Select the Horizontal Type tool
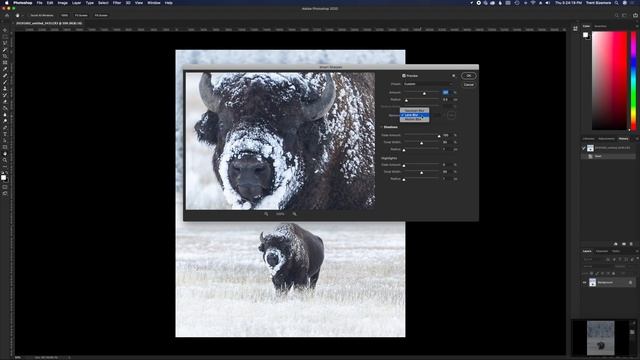The width and height of the screenshot is (640, 360). [5, 134]
